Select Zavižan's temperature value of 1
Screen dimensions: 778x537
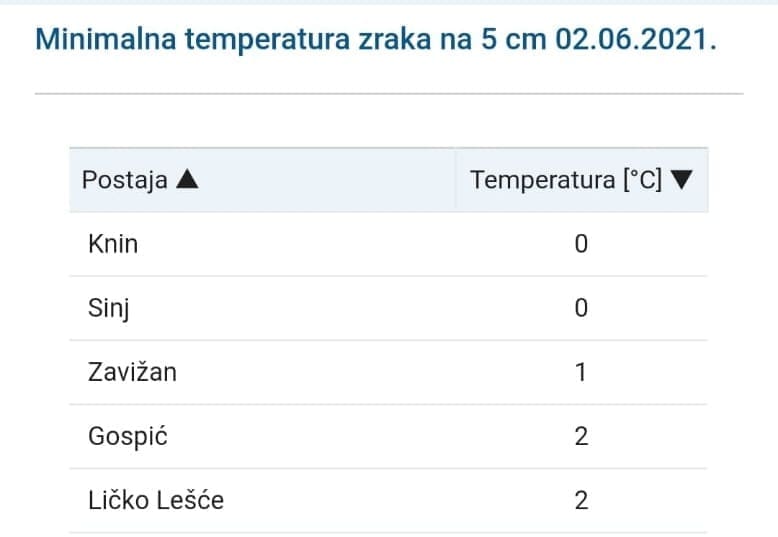(581, 372)
